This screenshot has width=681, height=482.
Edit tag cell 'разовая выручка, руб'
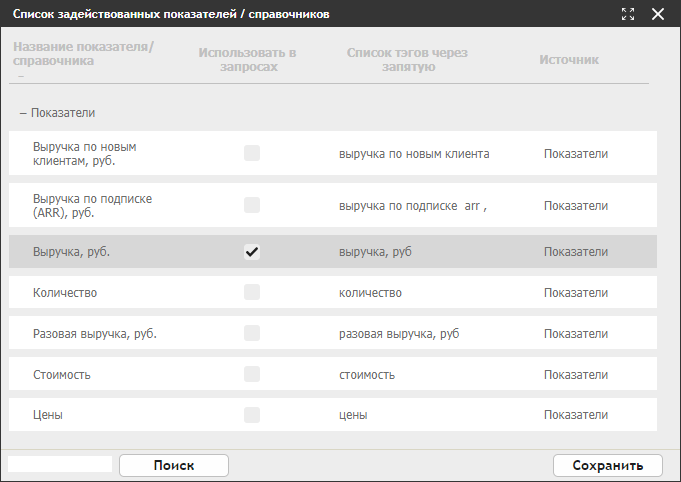click(399, 334)
